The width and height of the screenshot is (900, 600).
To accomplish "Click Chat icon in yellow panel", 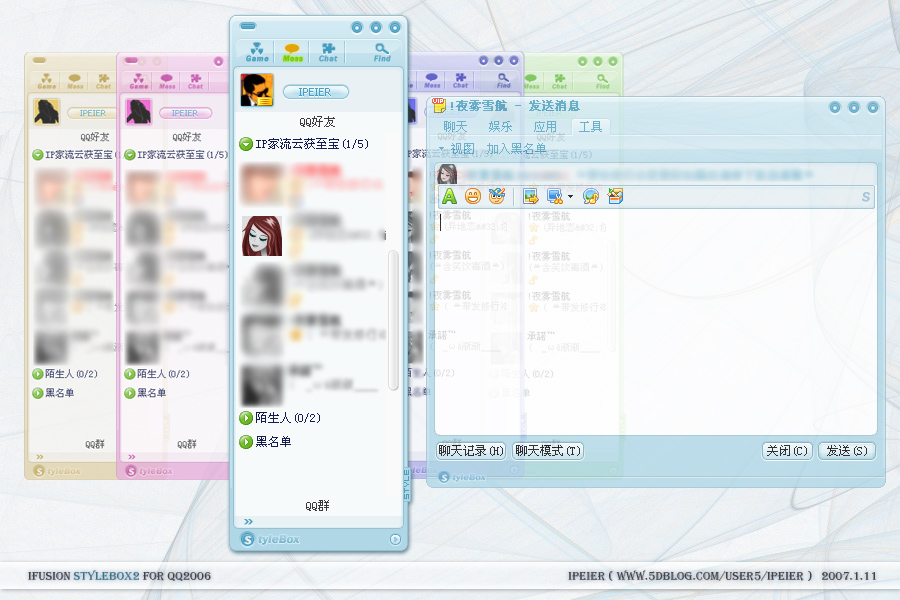I will (x=103, y=81).
